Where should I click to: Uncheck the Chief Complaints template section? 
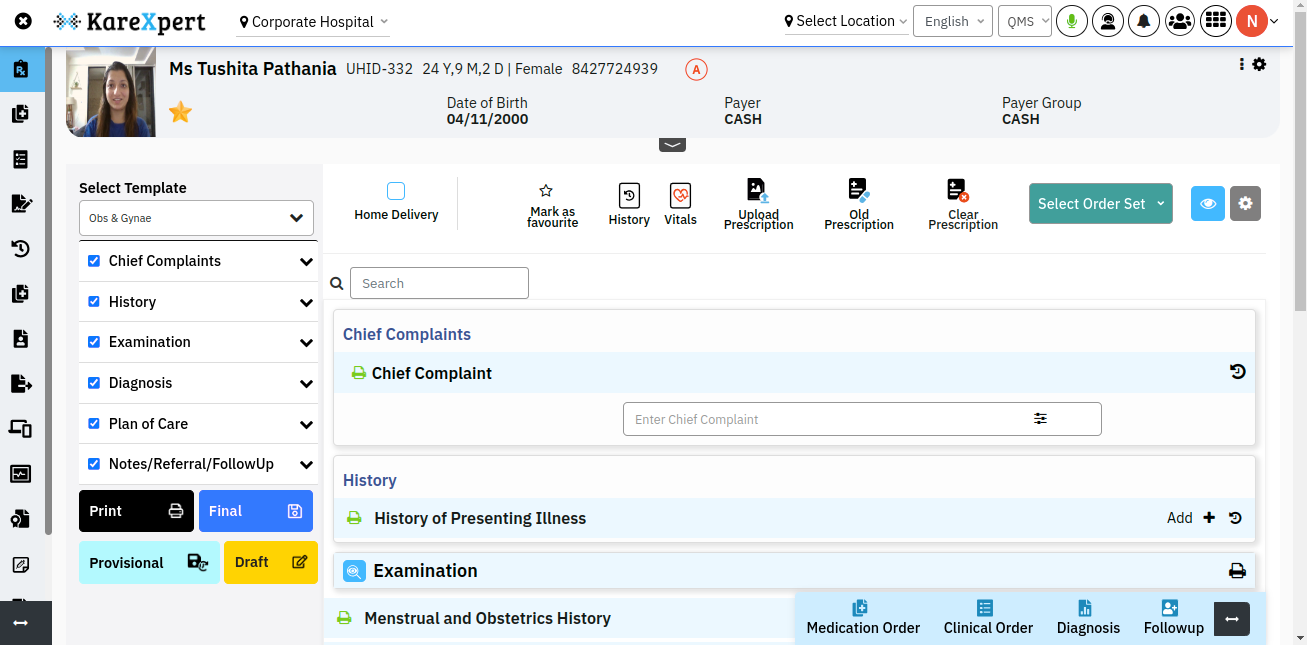coord(92,260)
